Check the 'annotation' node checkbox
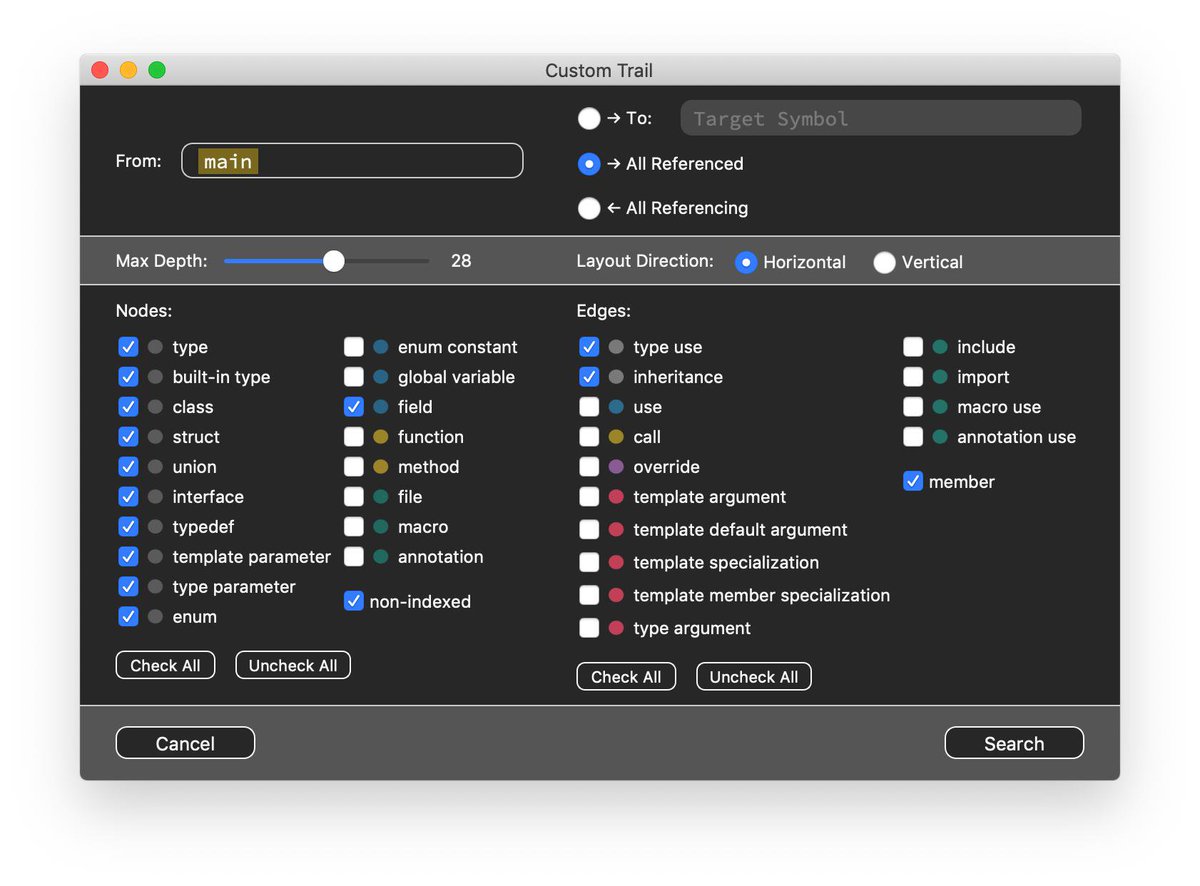 pos(354,557)
